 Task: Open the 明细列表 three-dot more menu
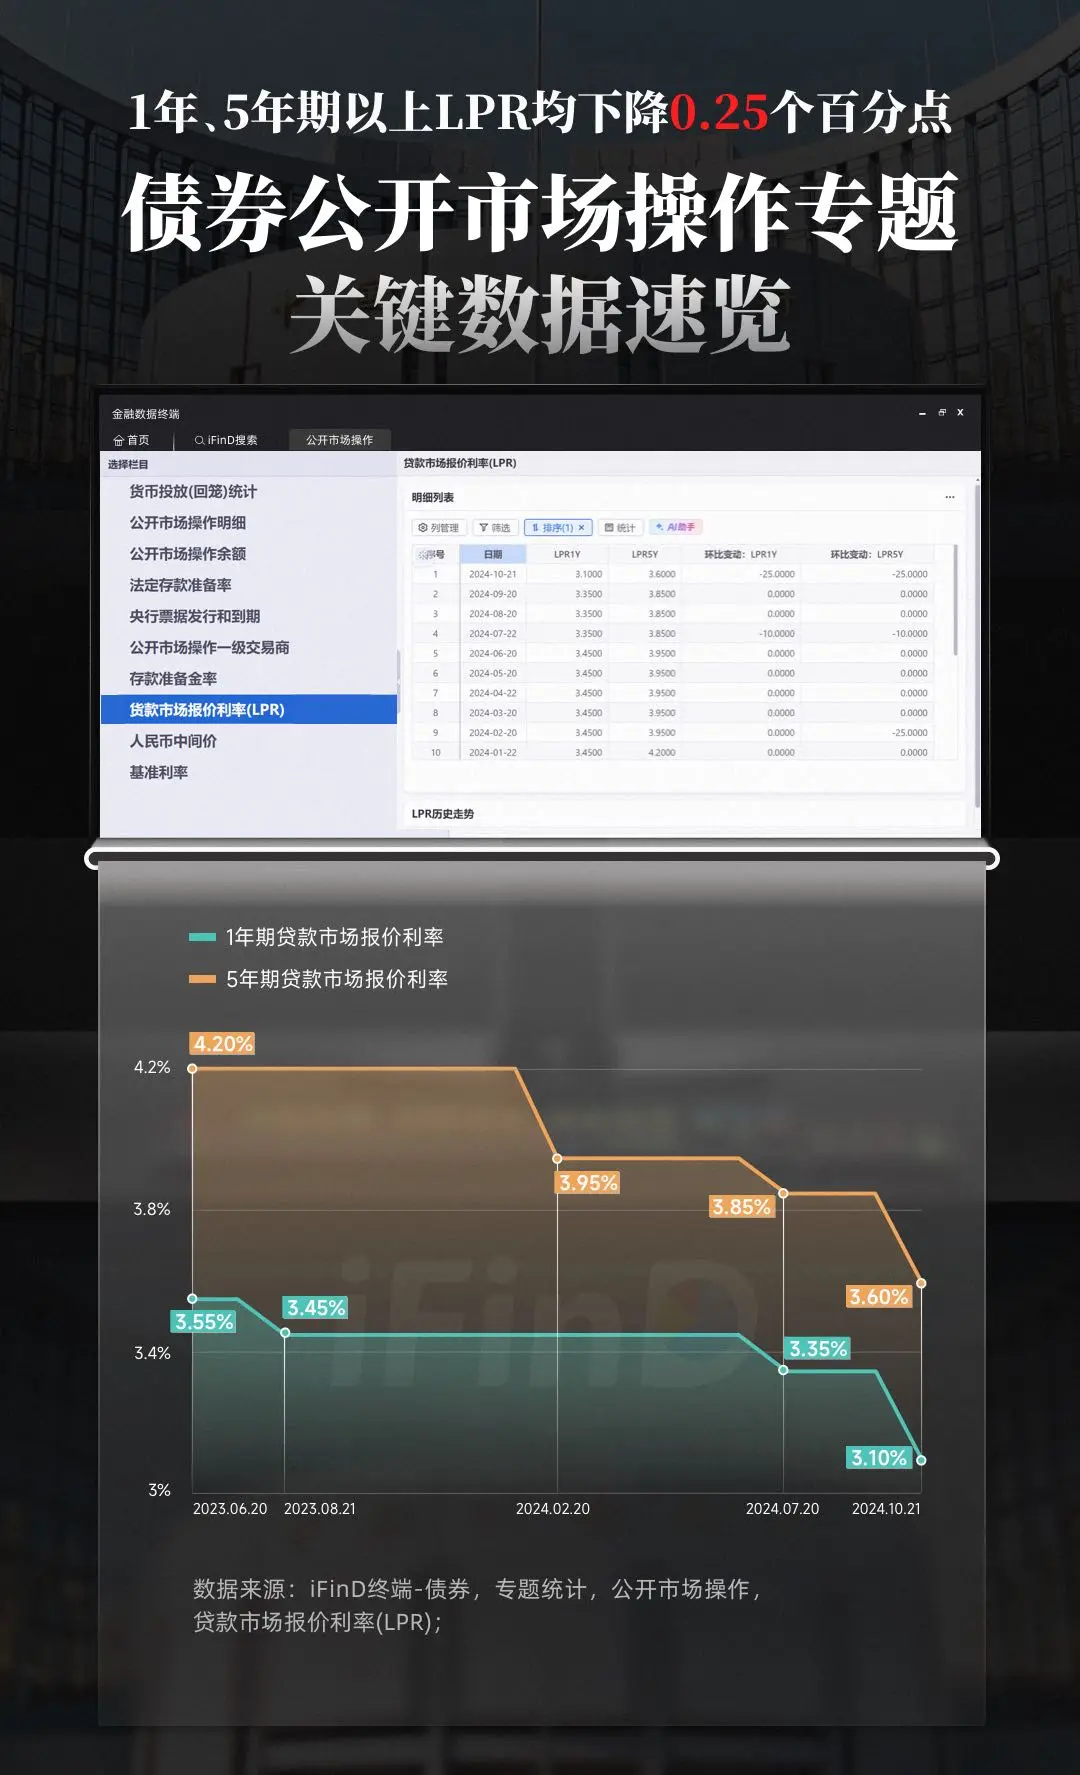coord(950,497)
